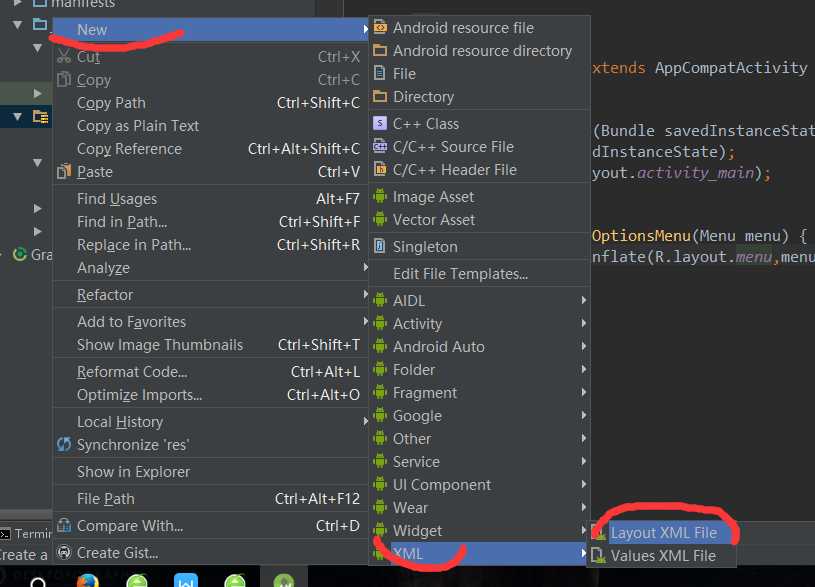Viewport: 815px width, 587px height.
Task: Open the XML submenu entry
Action: [480, 553]
